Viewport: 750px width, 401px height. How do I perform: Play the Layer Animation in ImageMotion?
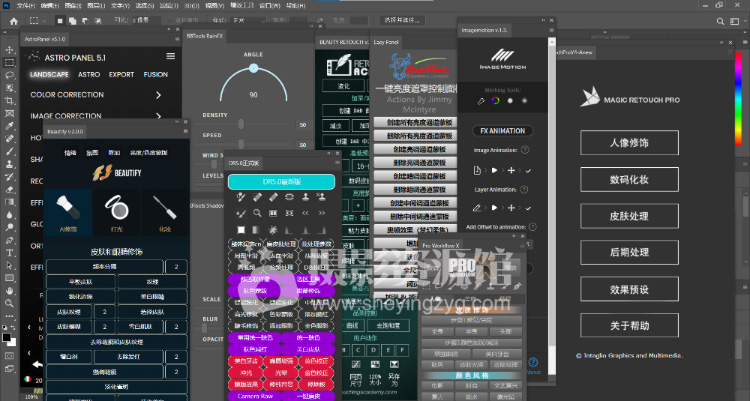pos(495,208)
